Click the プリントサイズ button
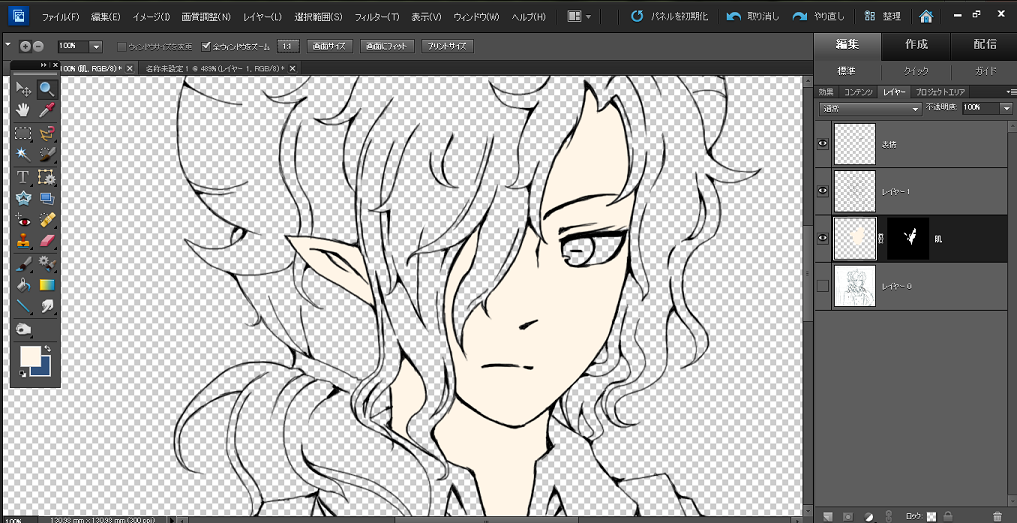The image size is (1017, 523). pos(446,46)
